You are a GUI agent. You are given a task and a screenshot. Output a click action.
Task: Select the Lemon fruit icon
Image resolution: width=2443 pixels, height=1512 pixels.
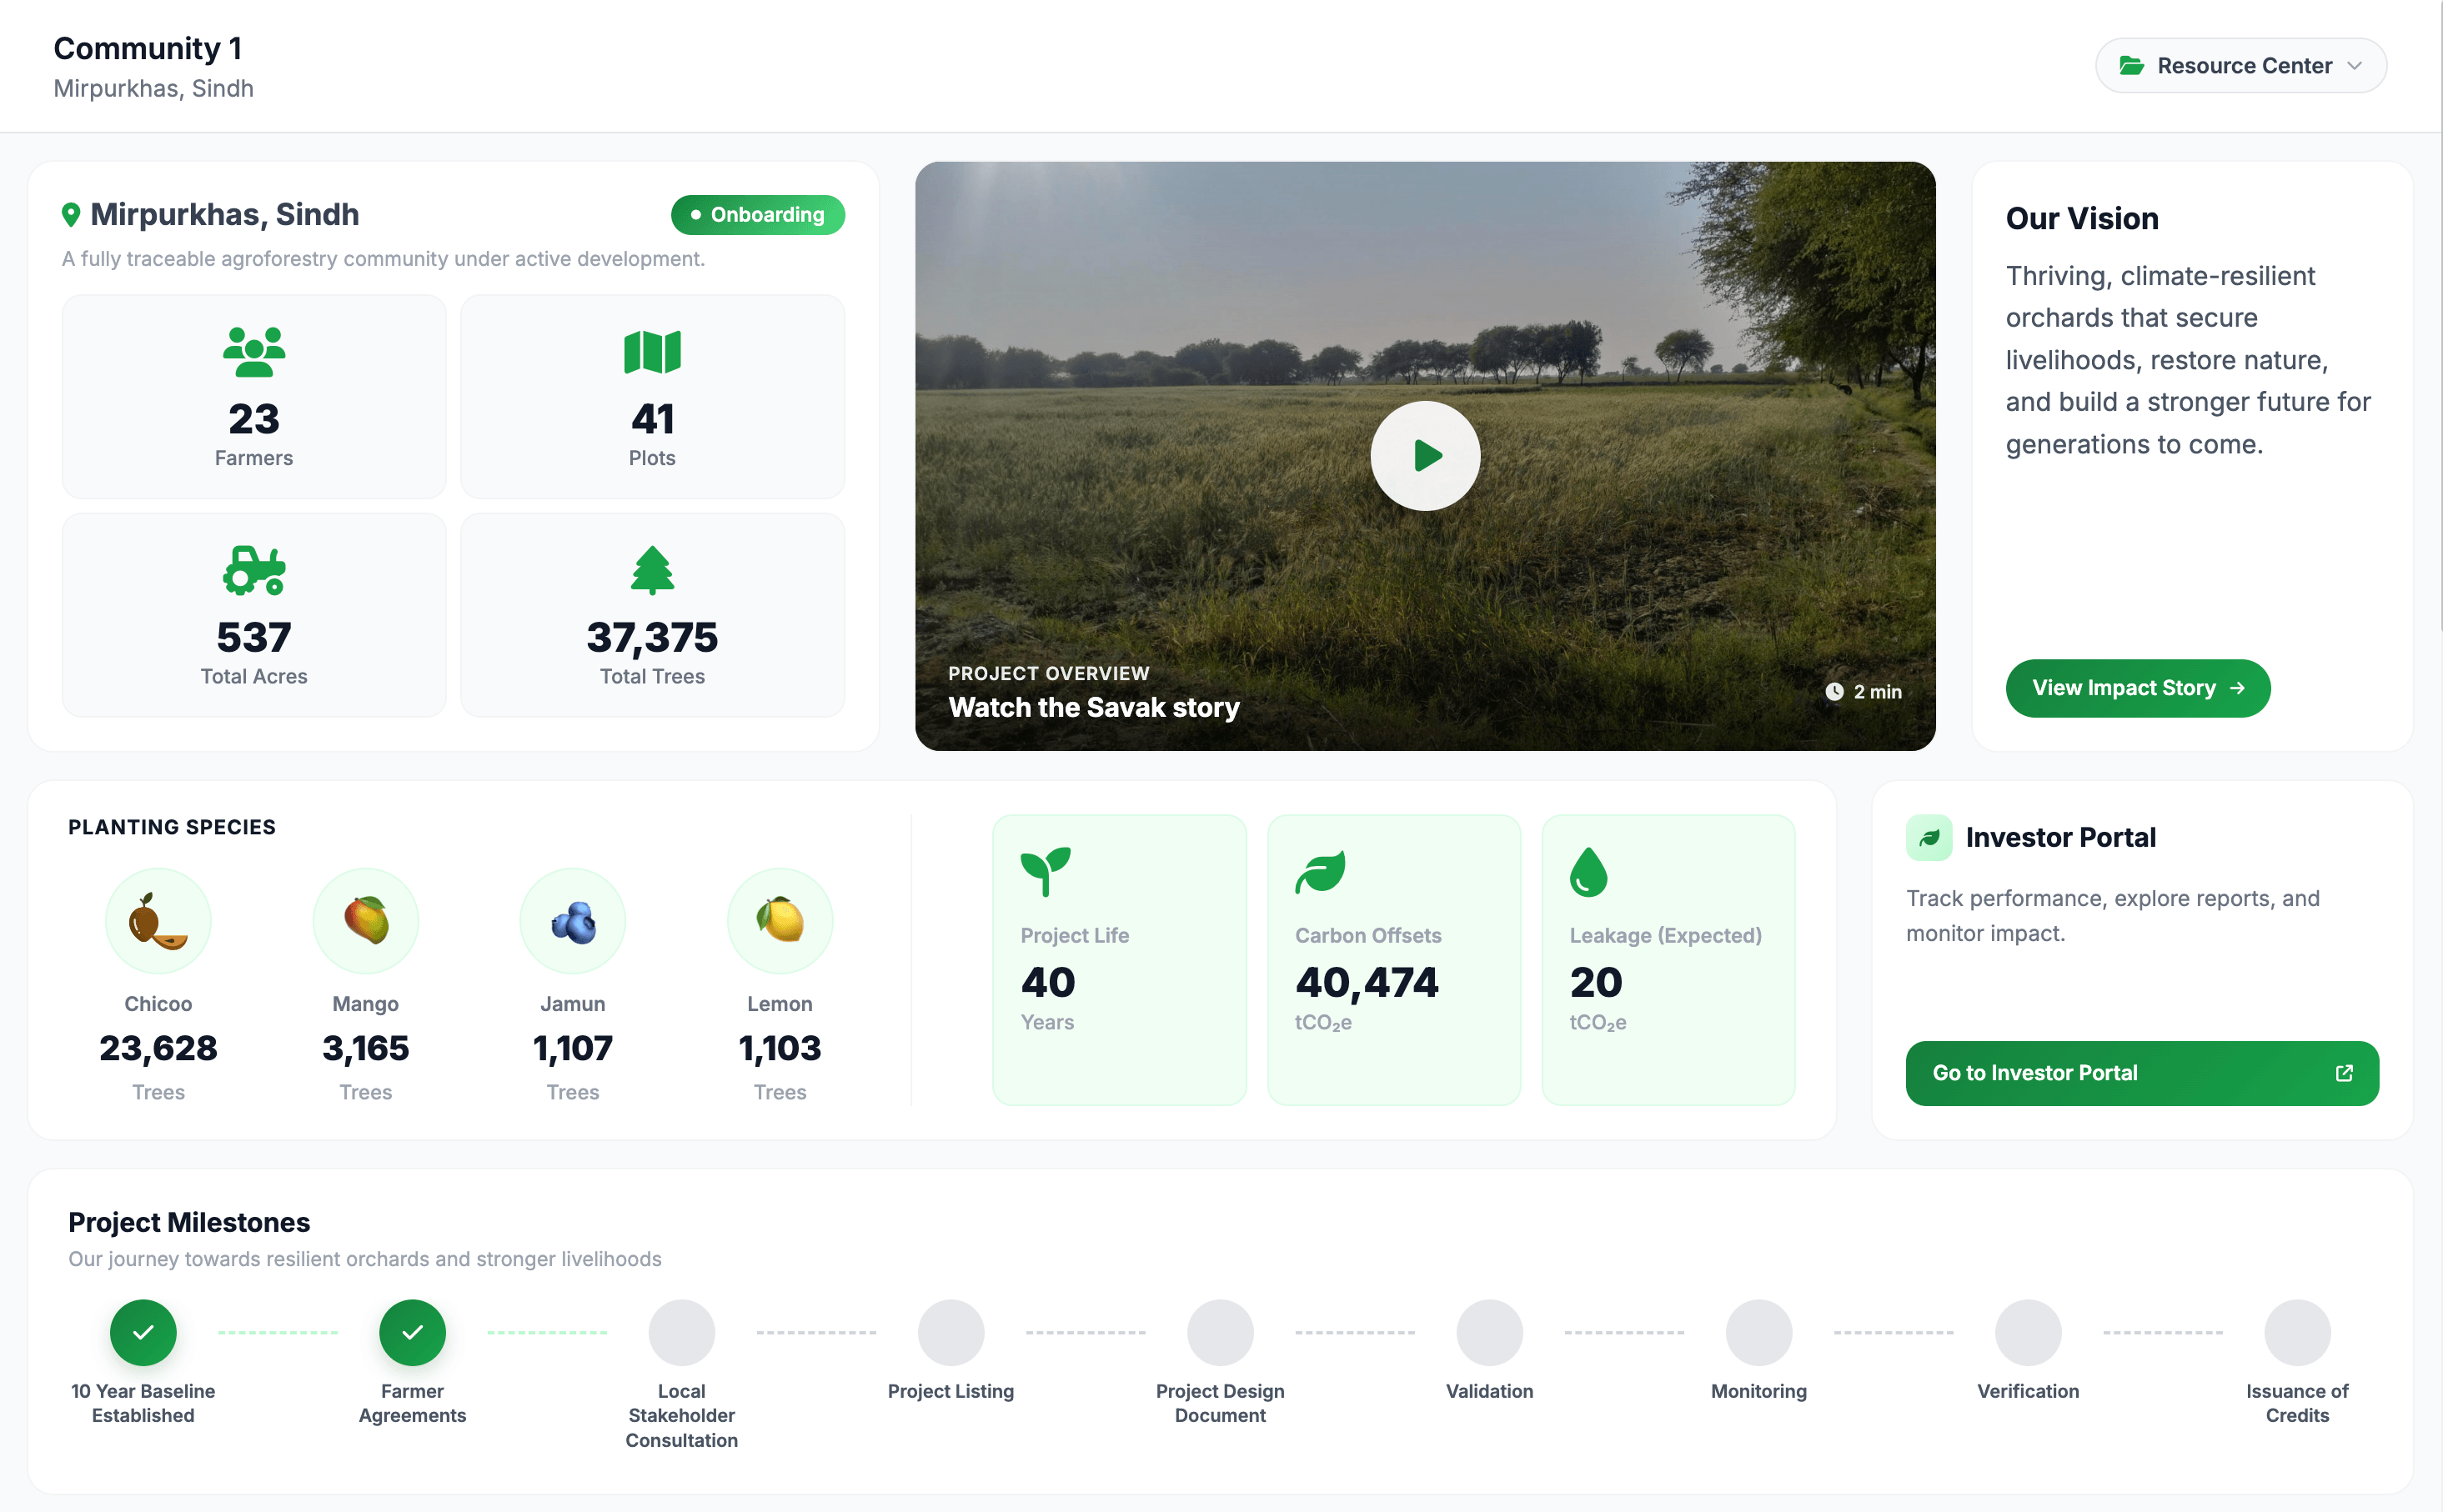(779, 920)
